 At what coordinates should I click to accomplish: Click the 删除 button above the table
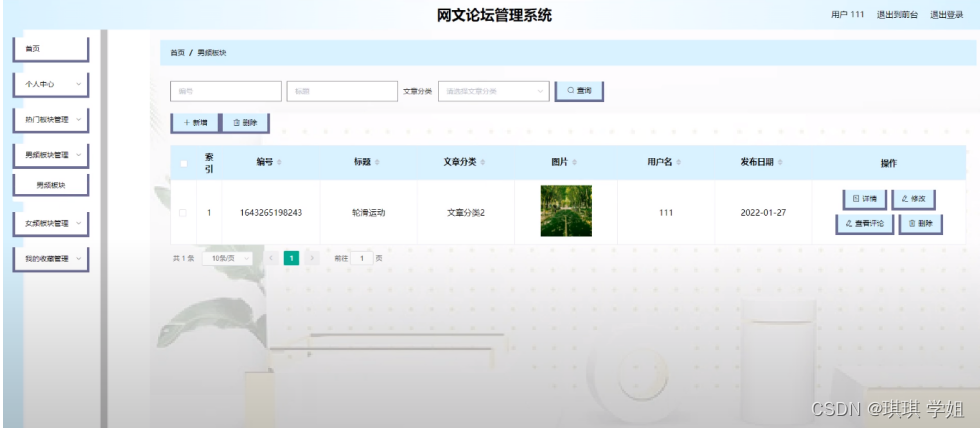pos(246,122)
